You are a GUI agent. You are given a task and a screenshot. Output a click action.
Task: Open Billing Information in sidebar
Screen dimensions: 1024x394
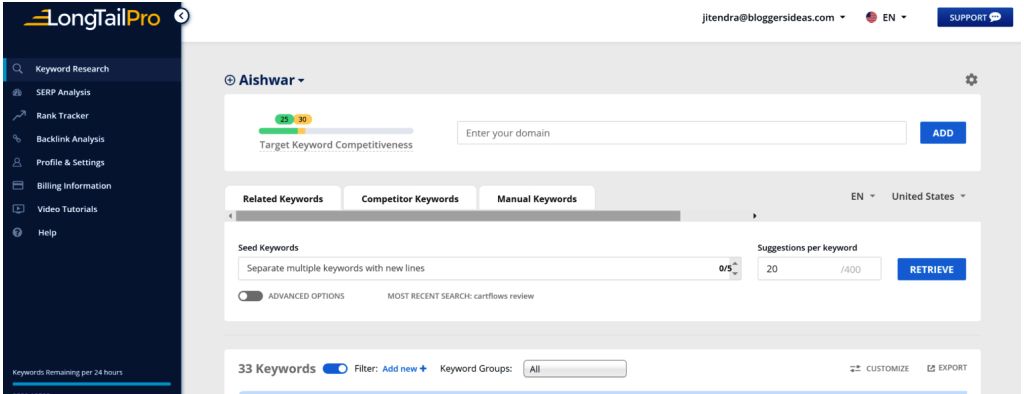[74, 186]
